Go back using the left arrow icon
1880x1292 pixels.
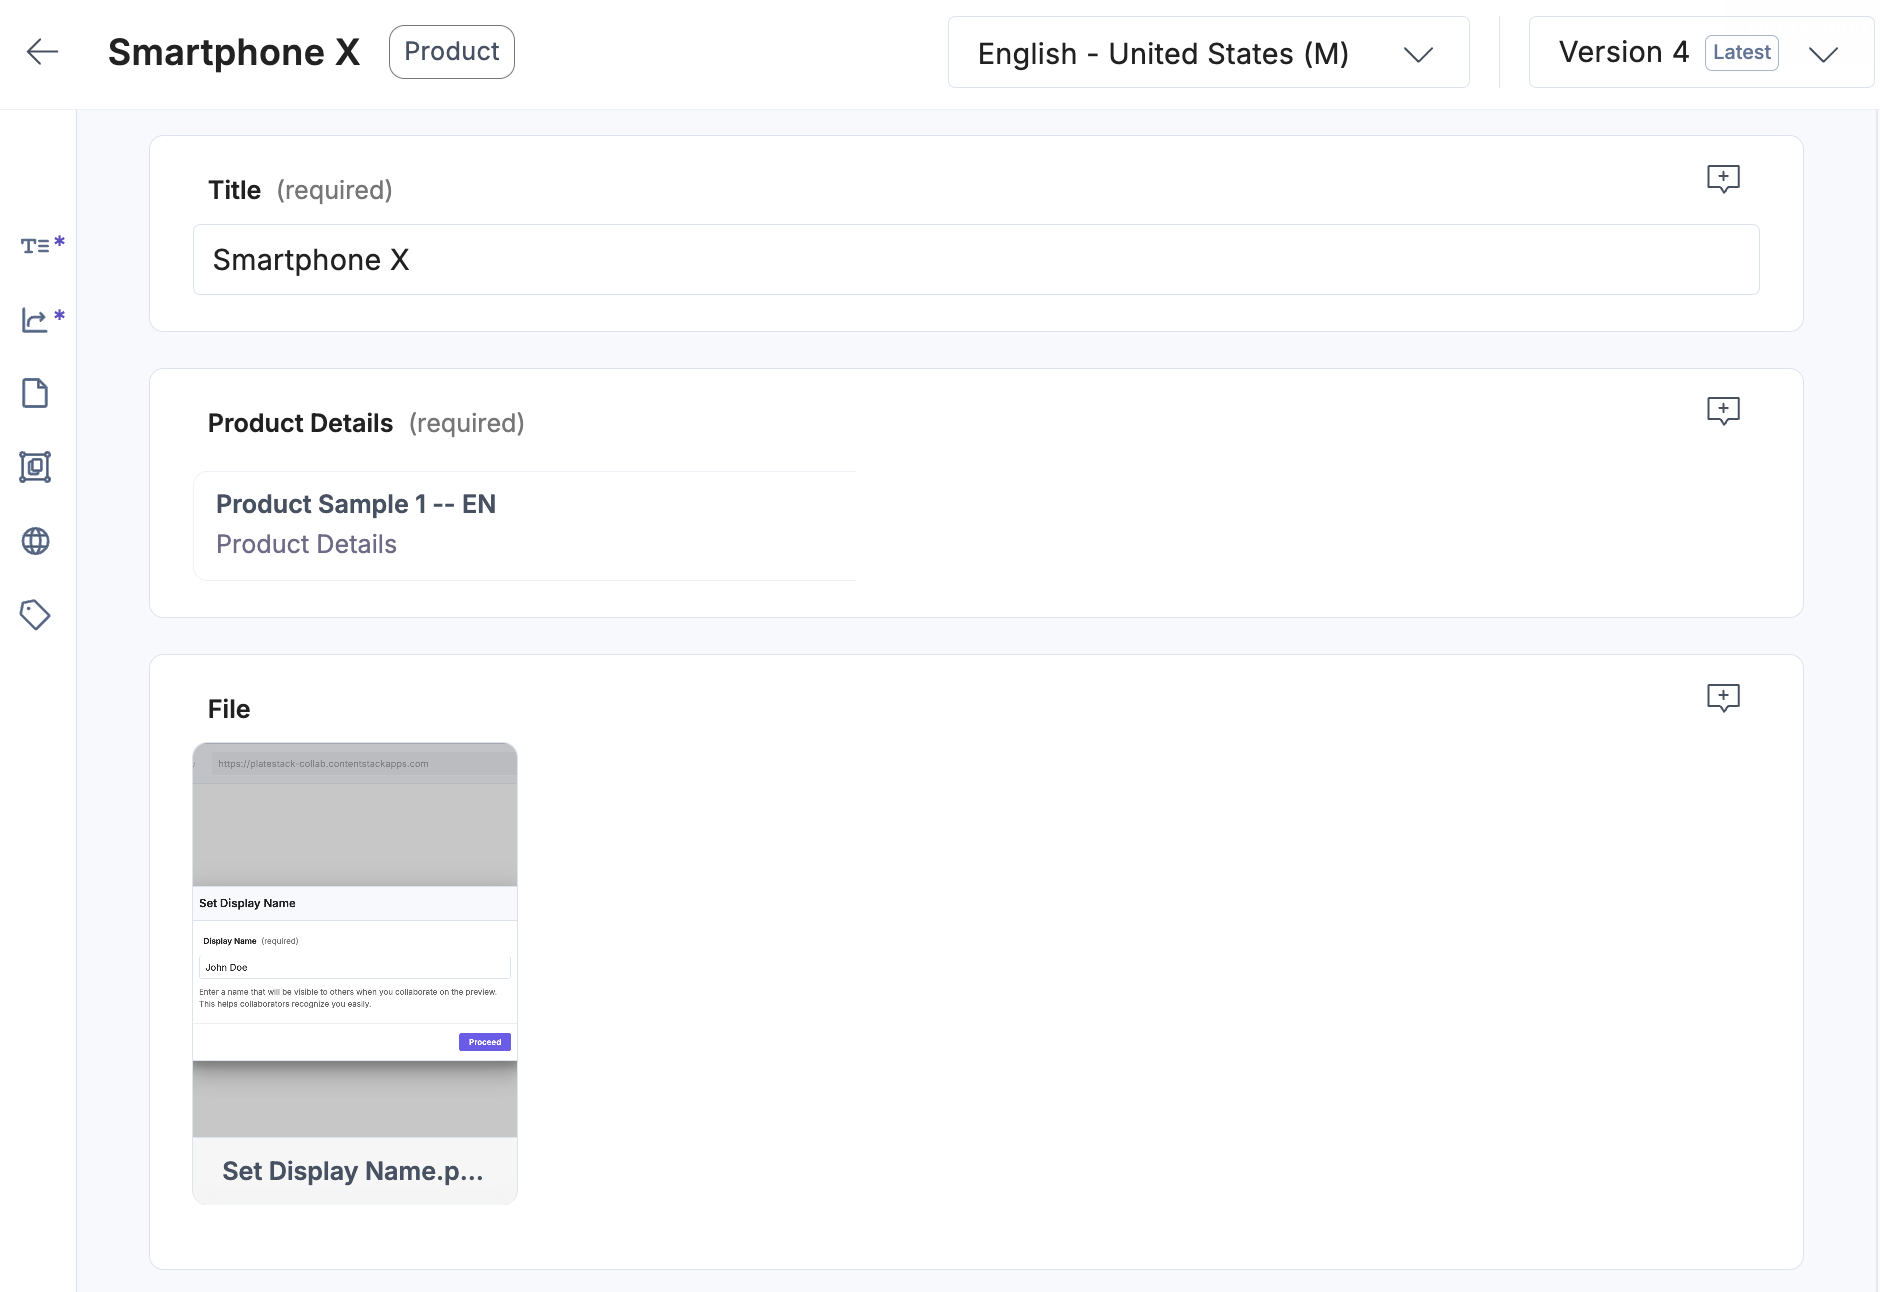click(42, 52)
